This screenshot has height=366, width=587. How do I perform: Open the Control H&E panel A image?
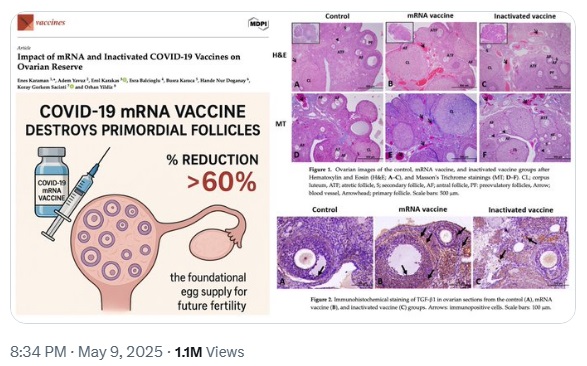pyautogui.click(x=337, y=57)
